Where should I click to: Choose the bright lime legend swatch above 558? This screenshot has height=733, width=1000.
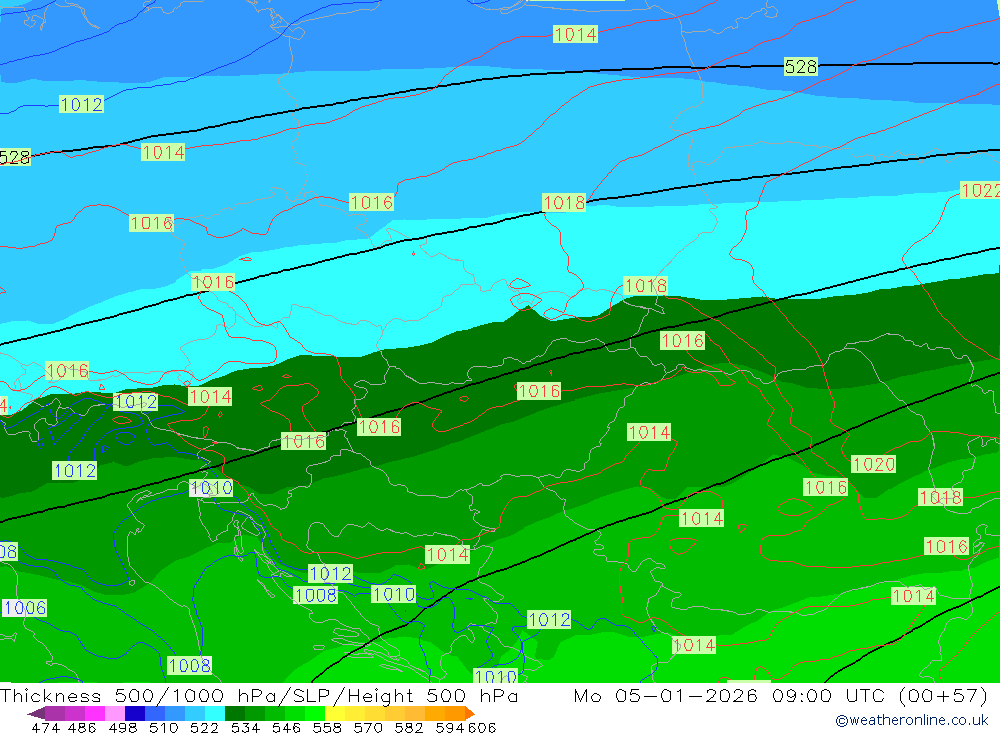coord(315,713)
